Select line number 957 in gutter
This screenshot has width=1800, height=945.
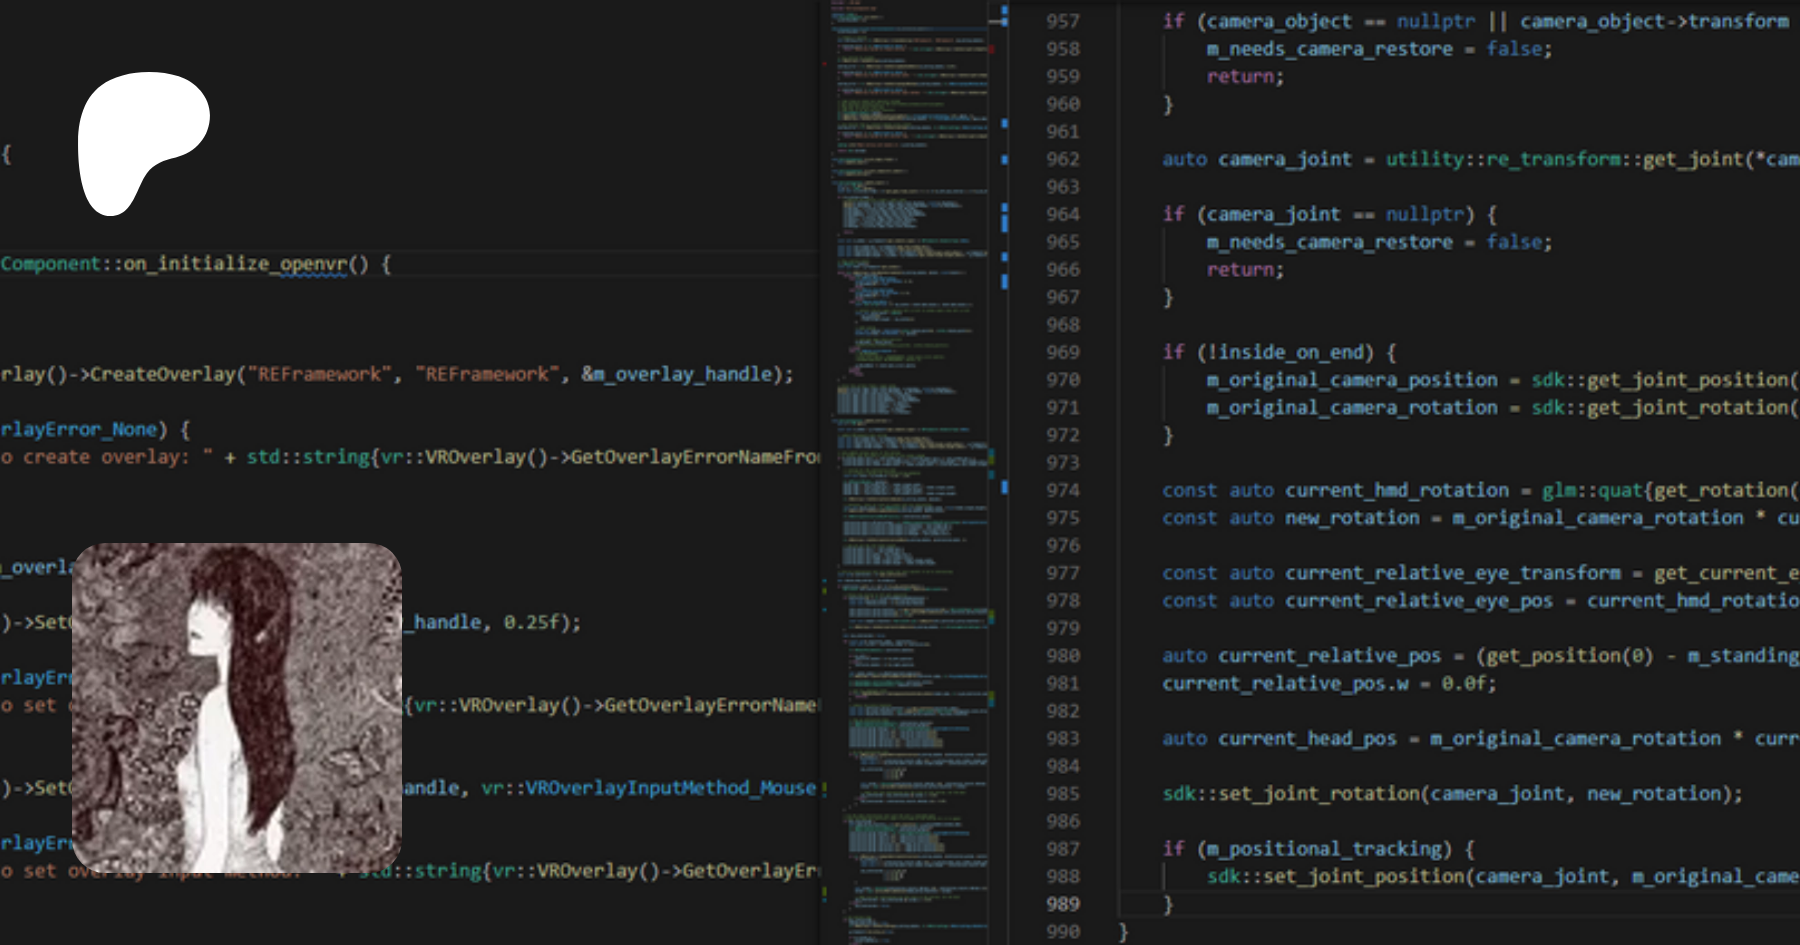click(1062, 21)
